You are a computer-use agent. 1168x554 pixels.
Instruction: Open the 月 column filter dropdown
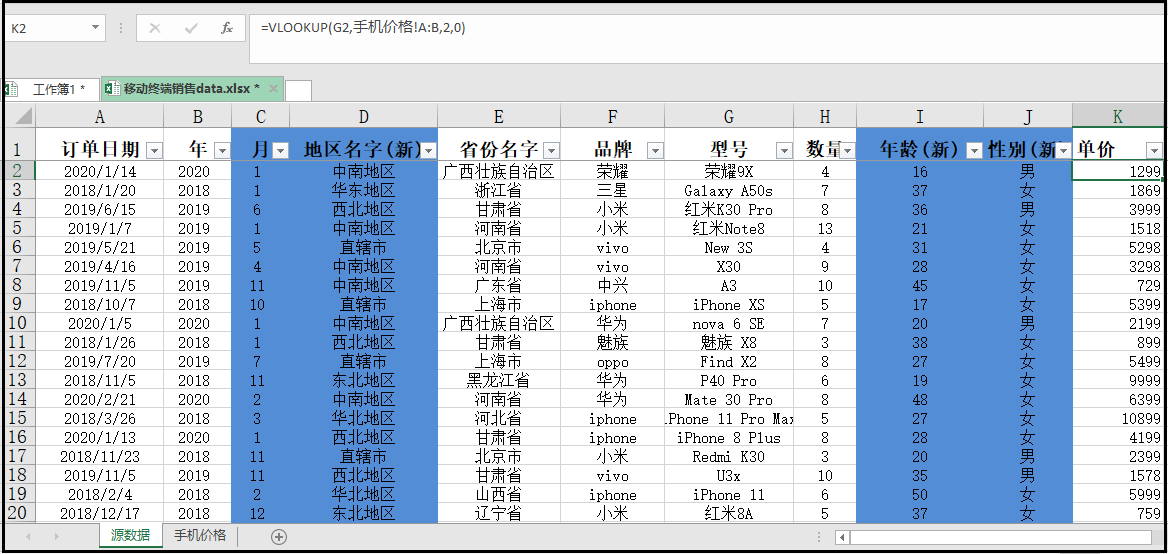(281, 150)
